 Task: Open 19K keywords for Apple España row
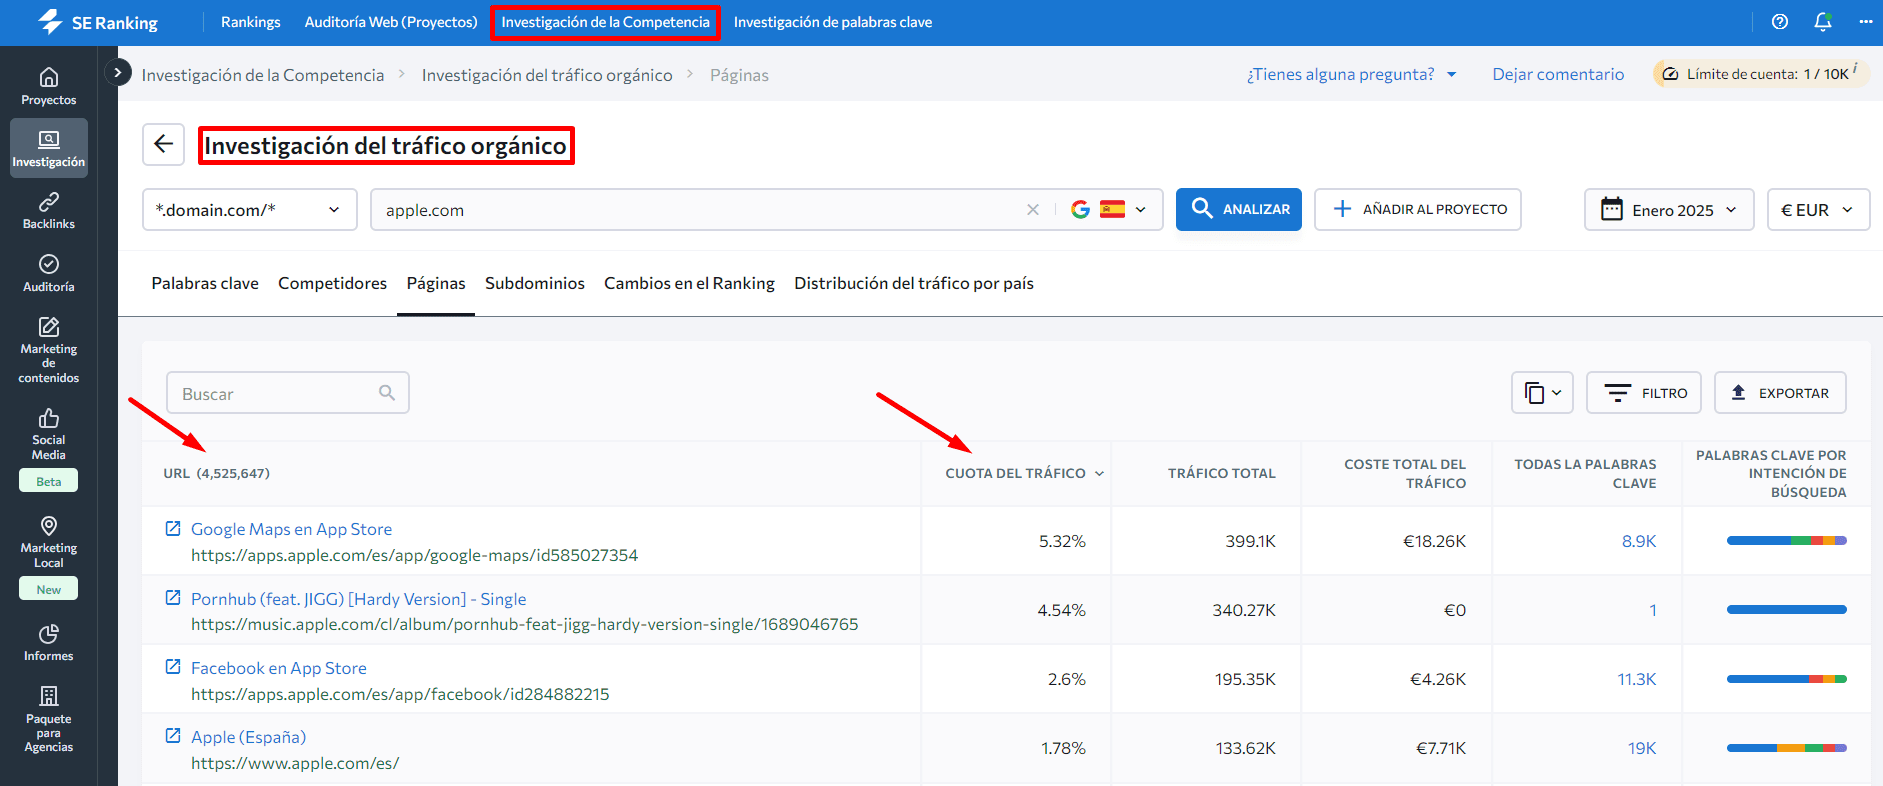(1642, 748)
